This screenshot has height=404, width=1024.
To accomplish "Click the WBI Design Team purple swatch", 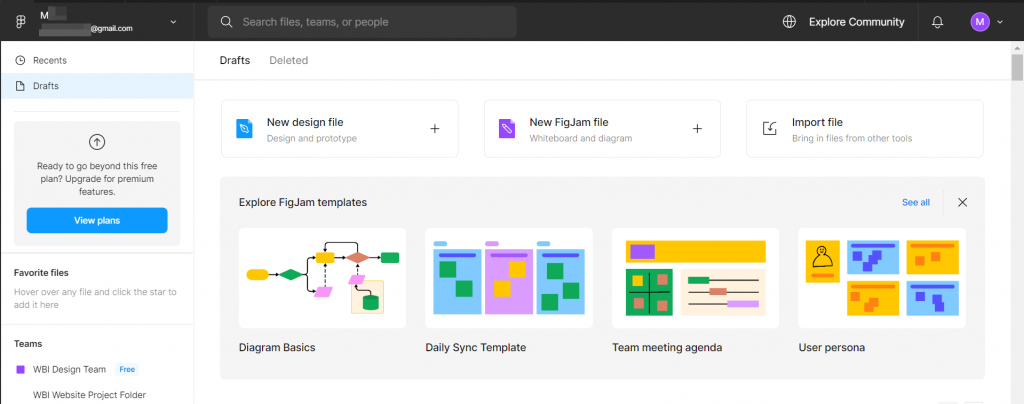I will [x=21, y=369].
